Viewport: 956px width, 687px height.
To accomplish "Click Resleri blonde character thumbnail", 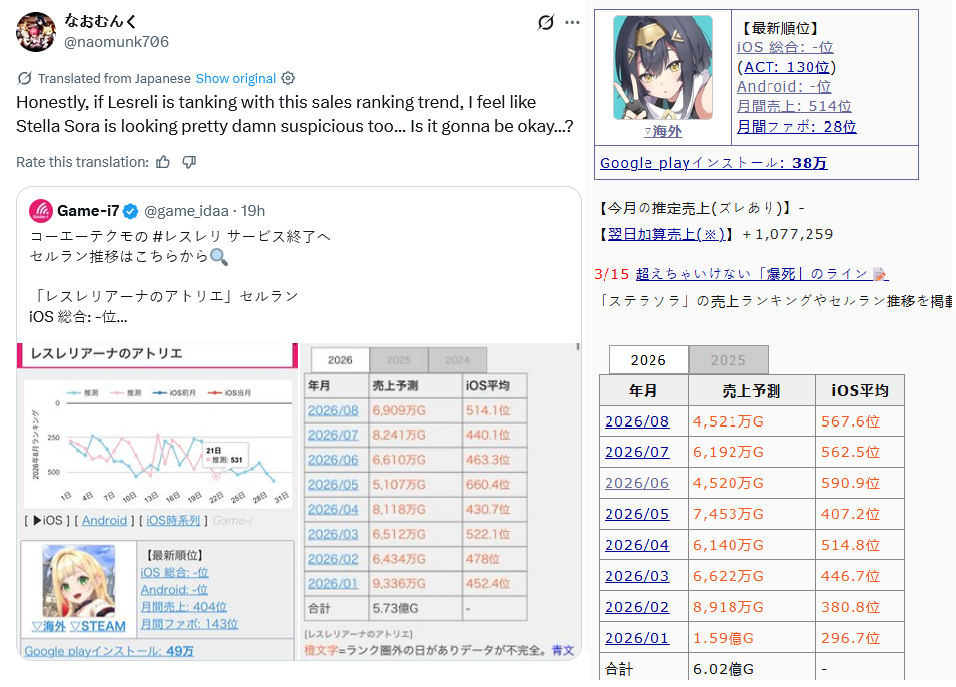I will 79,581.
